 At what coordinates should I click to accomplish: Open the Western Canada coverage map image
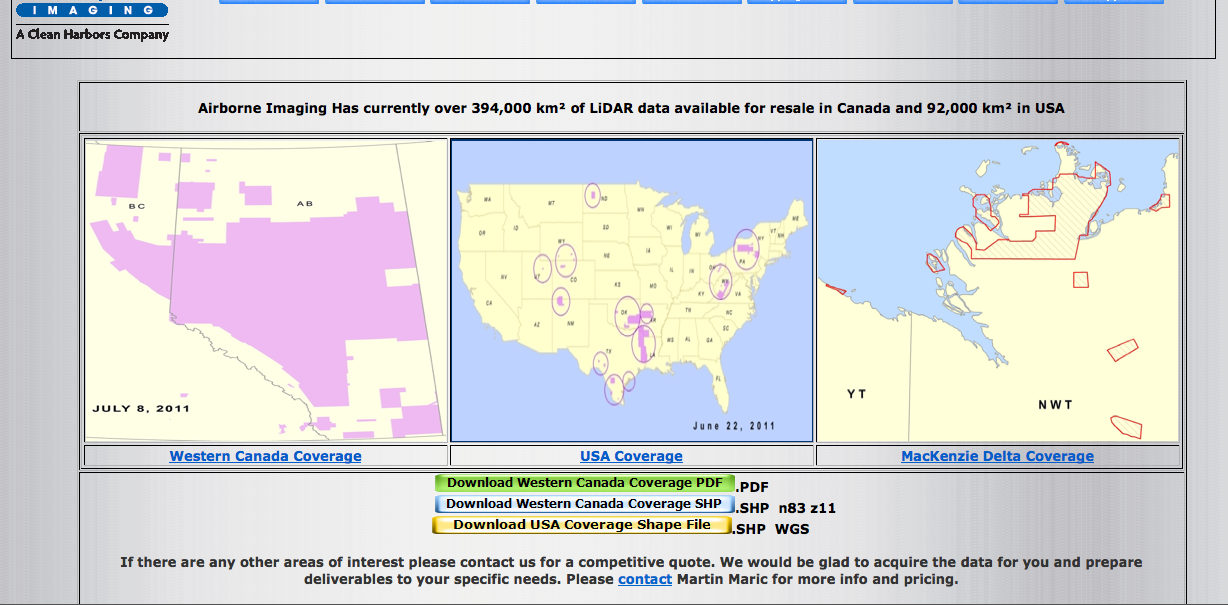[x=265, y=290]
